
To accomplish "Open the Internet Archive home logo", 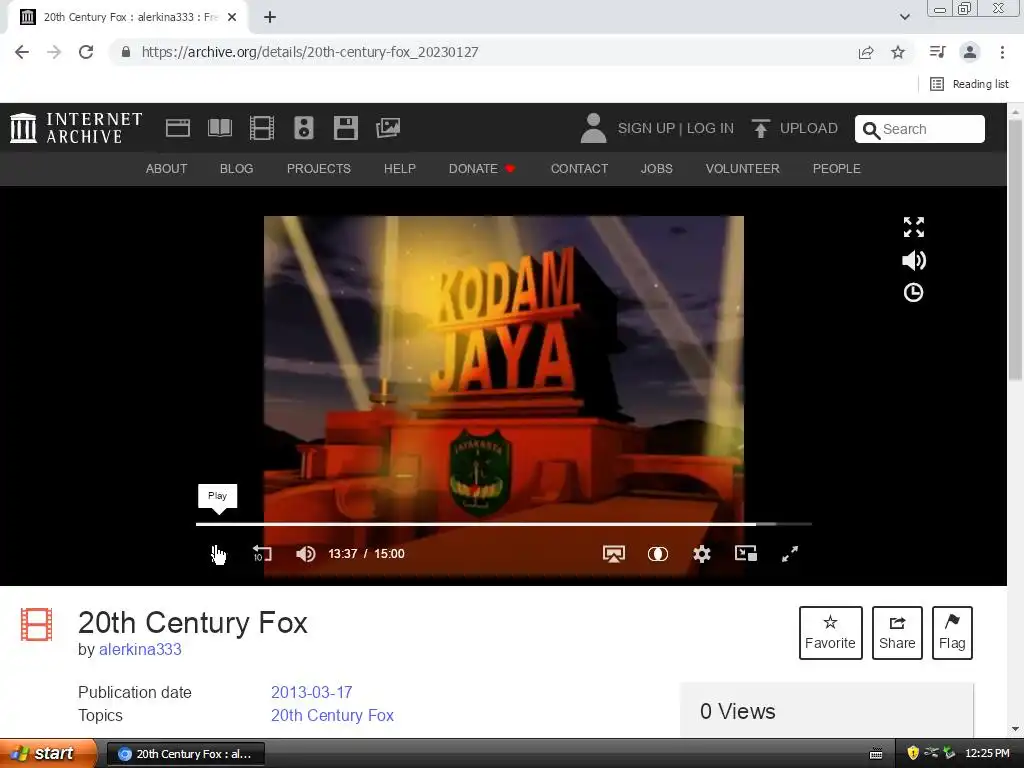I will [76, 128].
